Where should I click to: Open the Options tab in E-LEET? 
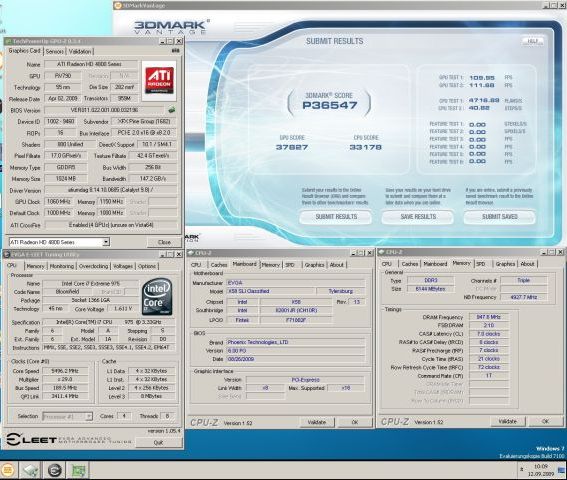pyautogui.click(x=147, y=266)
